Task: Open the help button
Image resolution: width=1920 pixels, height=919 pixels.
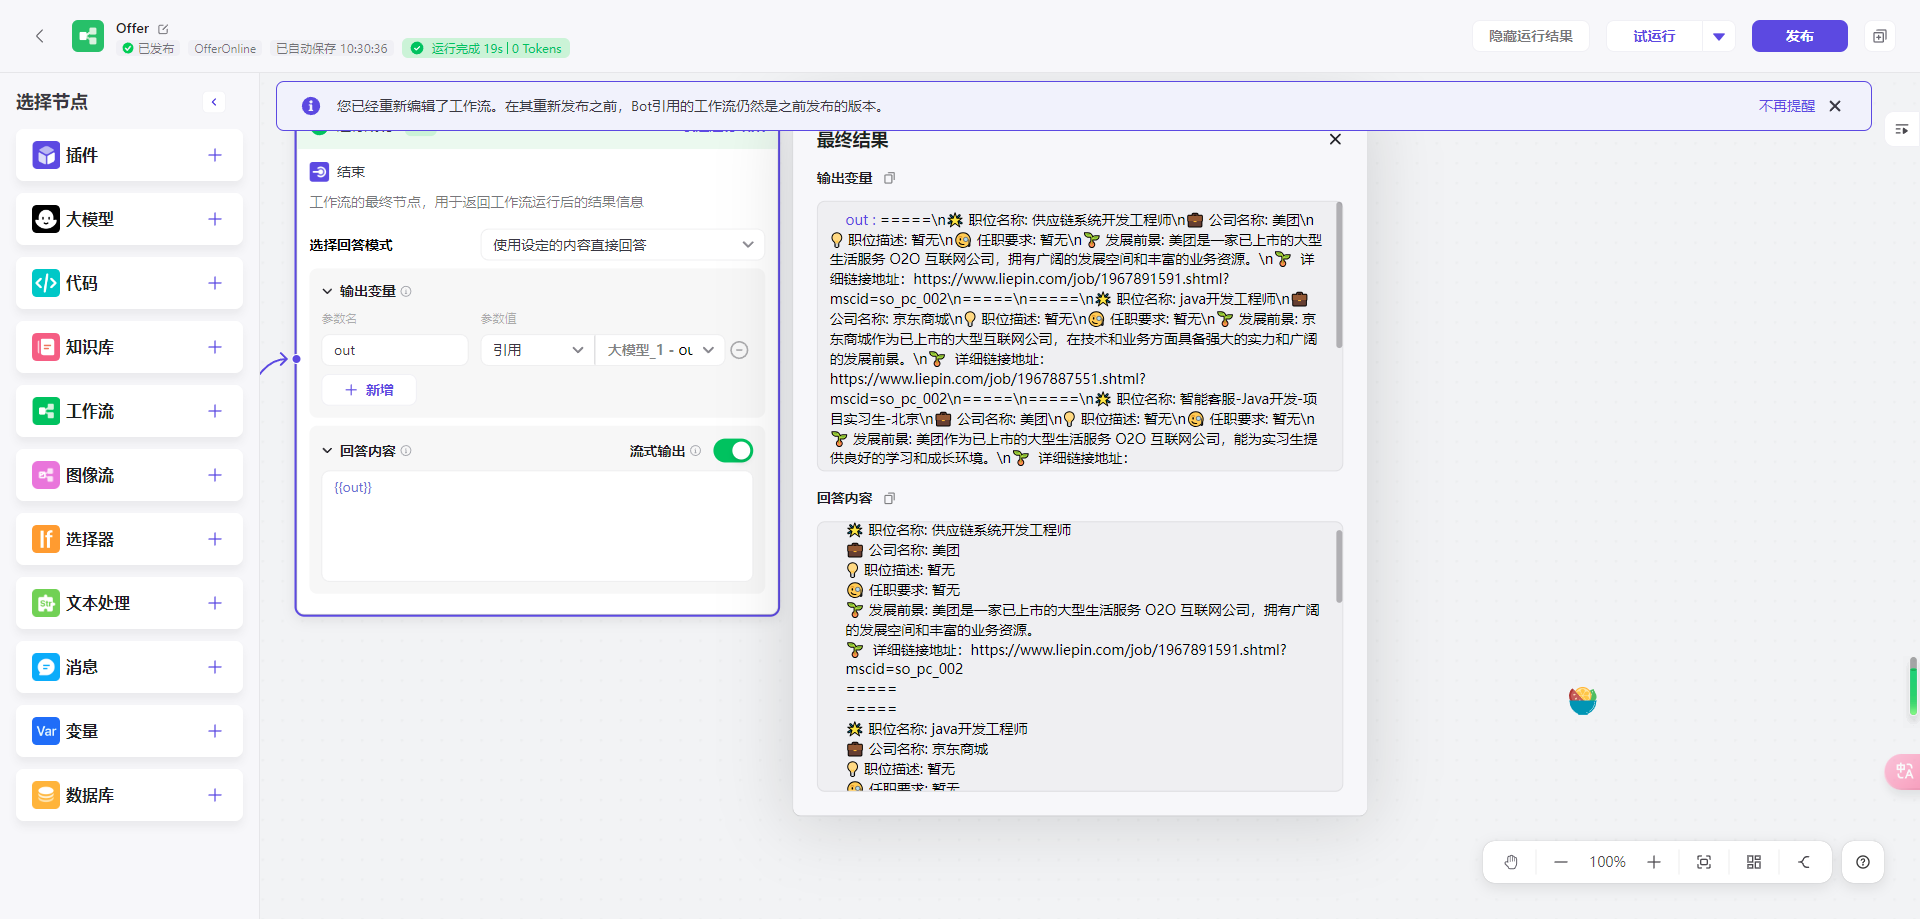Action: coord(1863,862)
